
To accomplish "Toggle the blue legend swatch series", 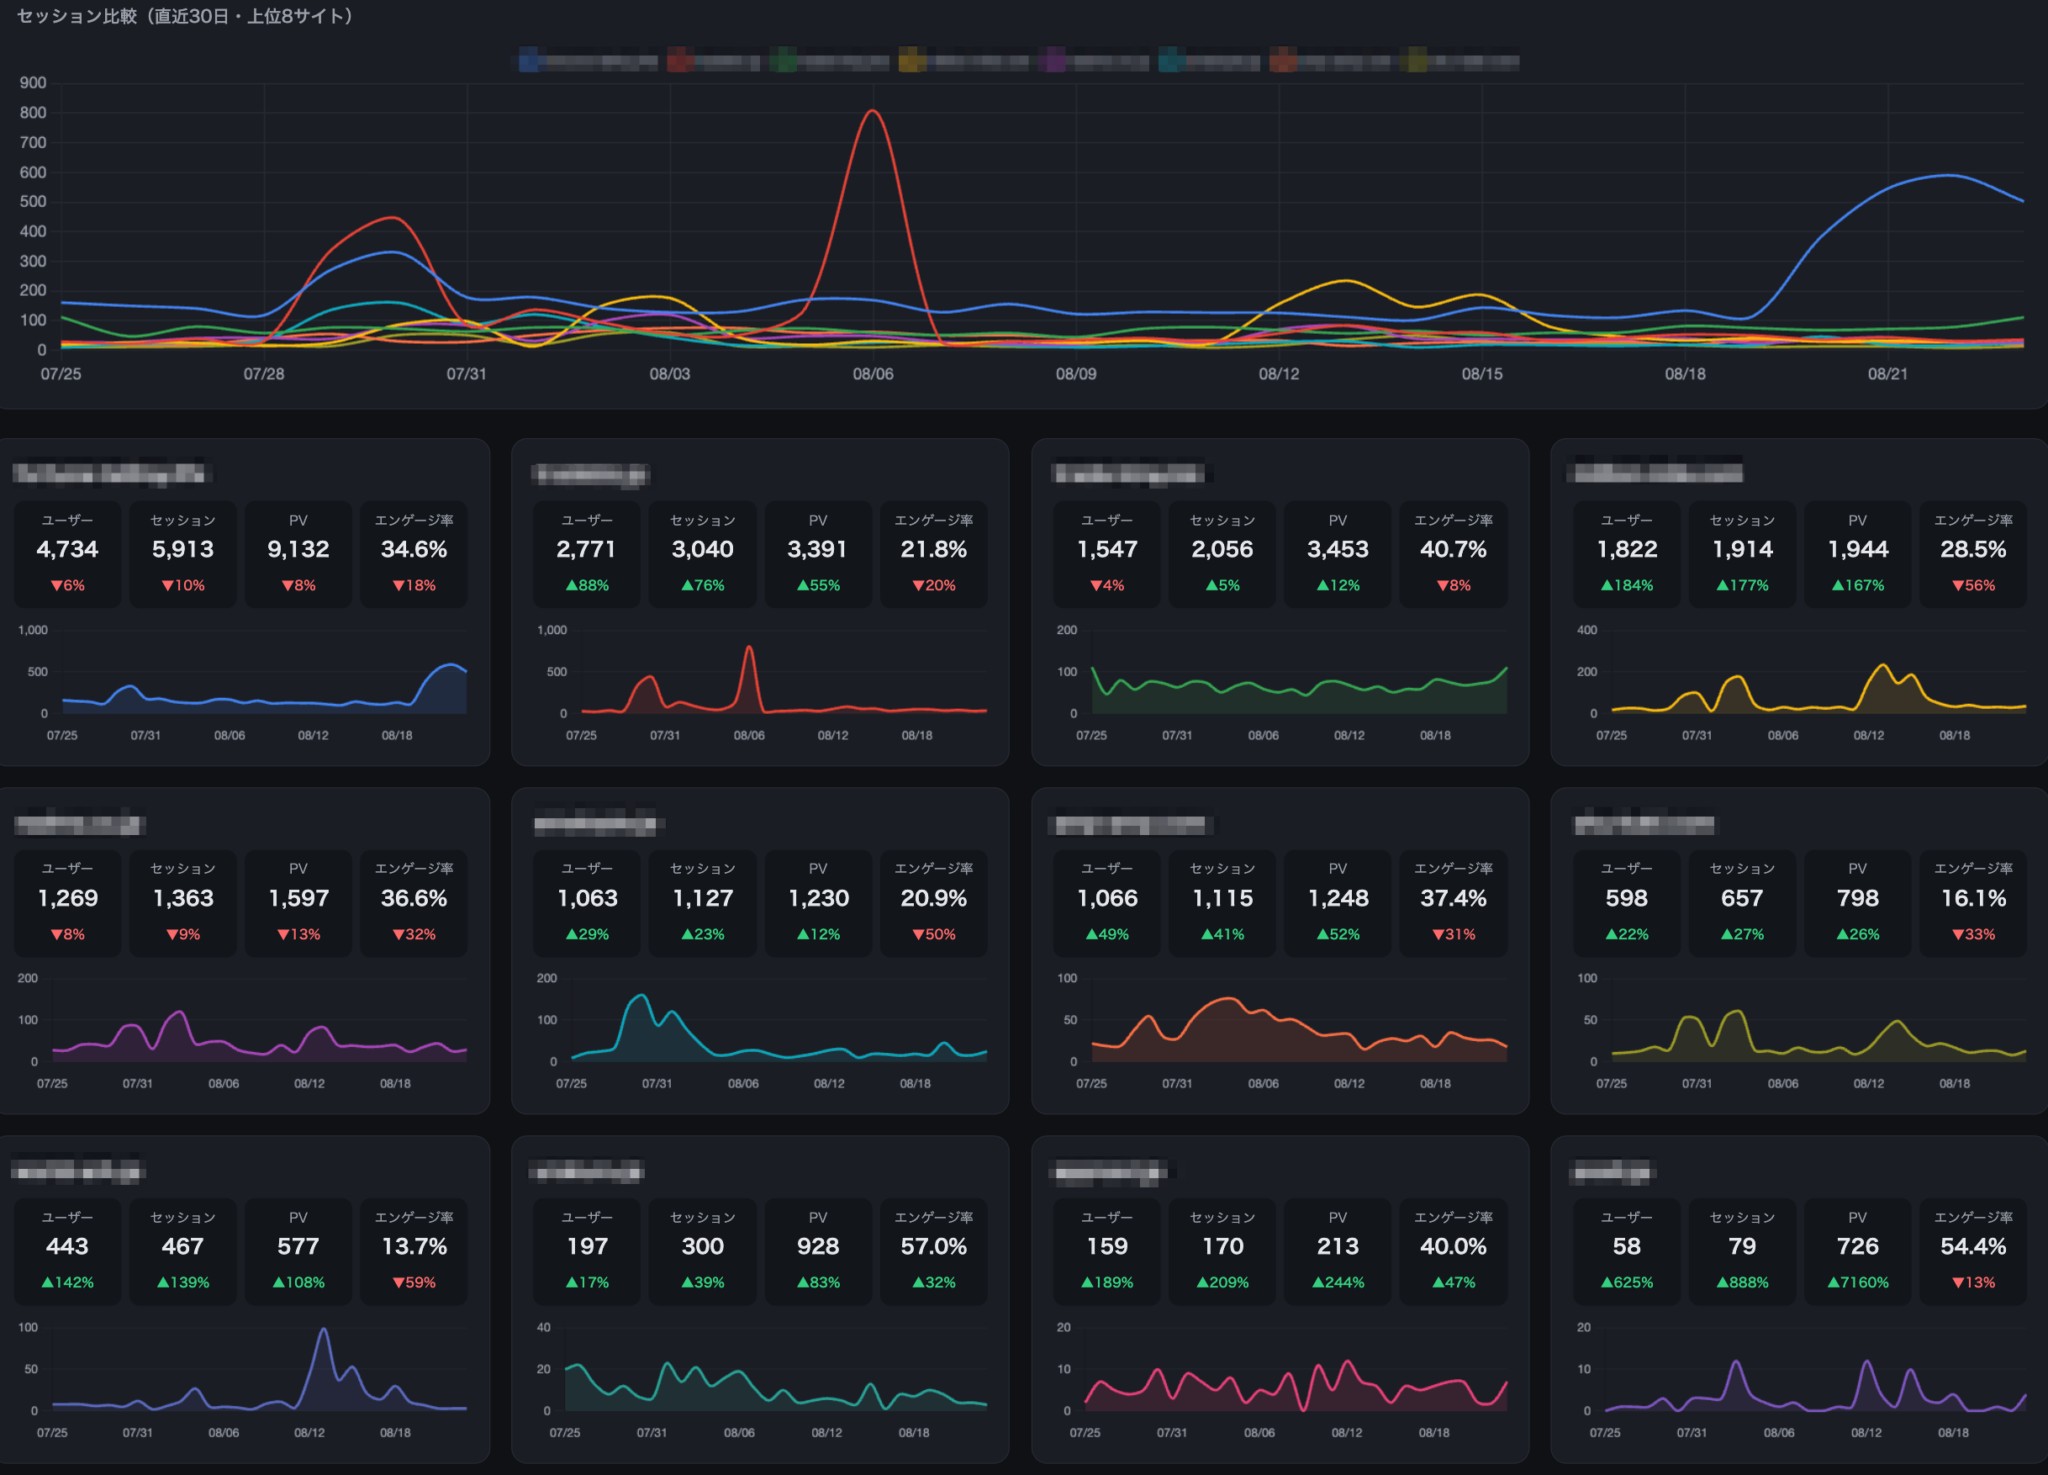I will (x=529, y=61).
